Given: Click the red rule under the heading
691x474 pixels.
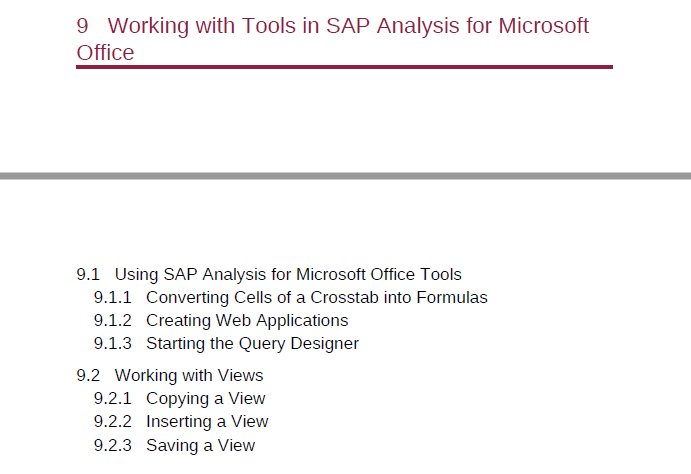Looking at the screenshot, I should click(x=345, y=67).
